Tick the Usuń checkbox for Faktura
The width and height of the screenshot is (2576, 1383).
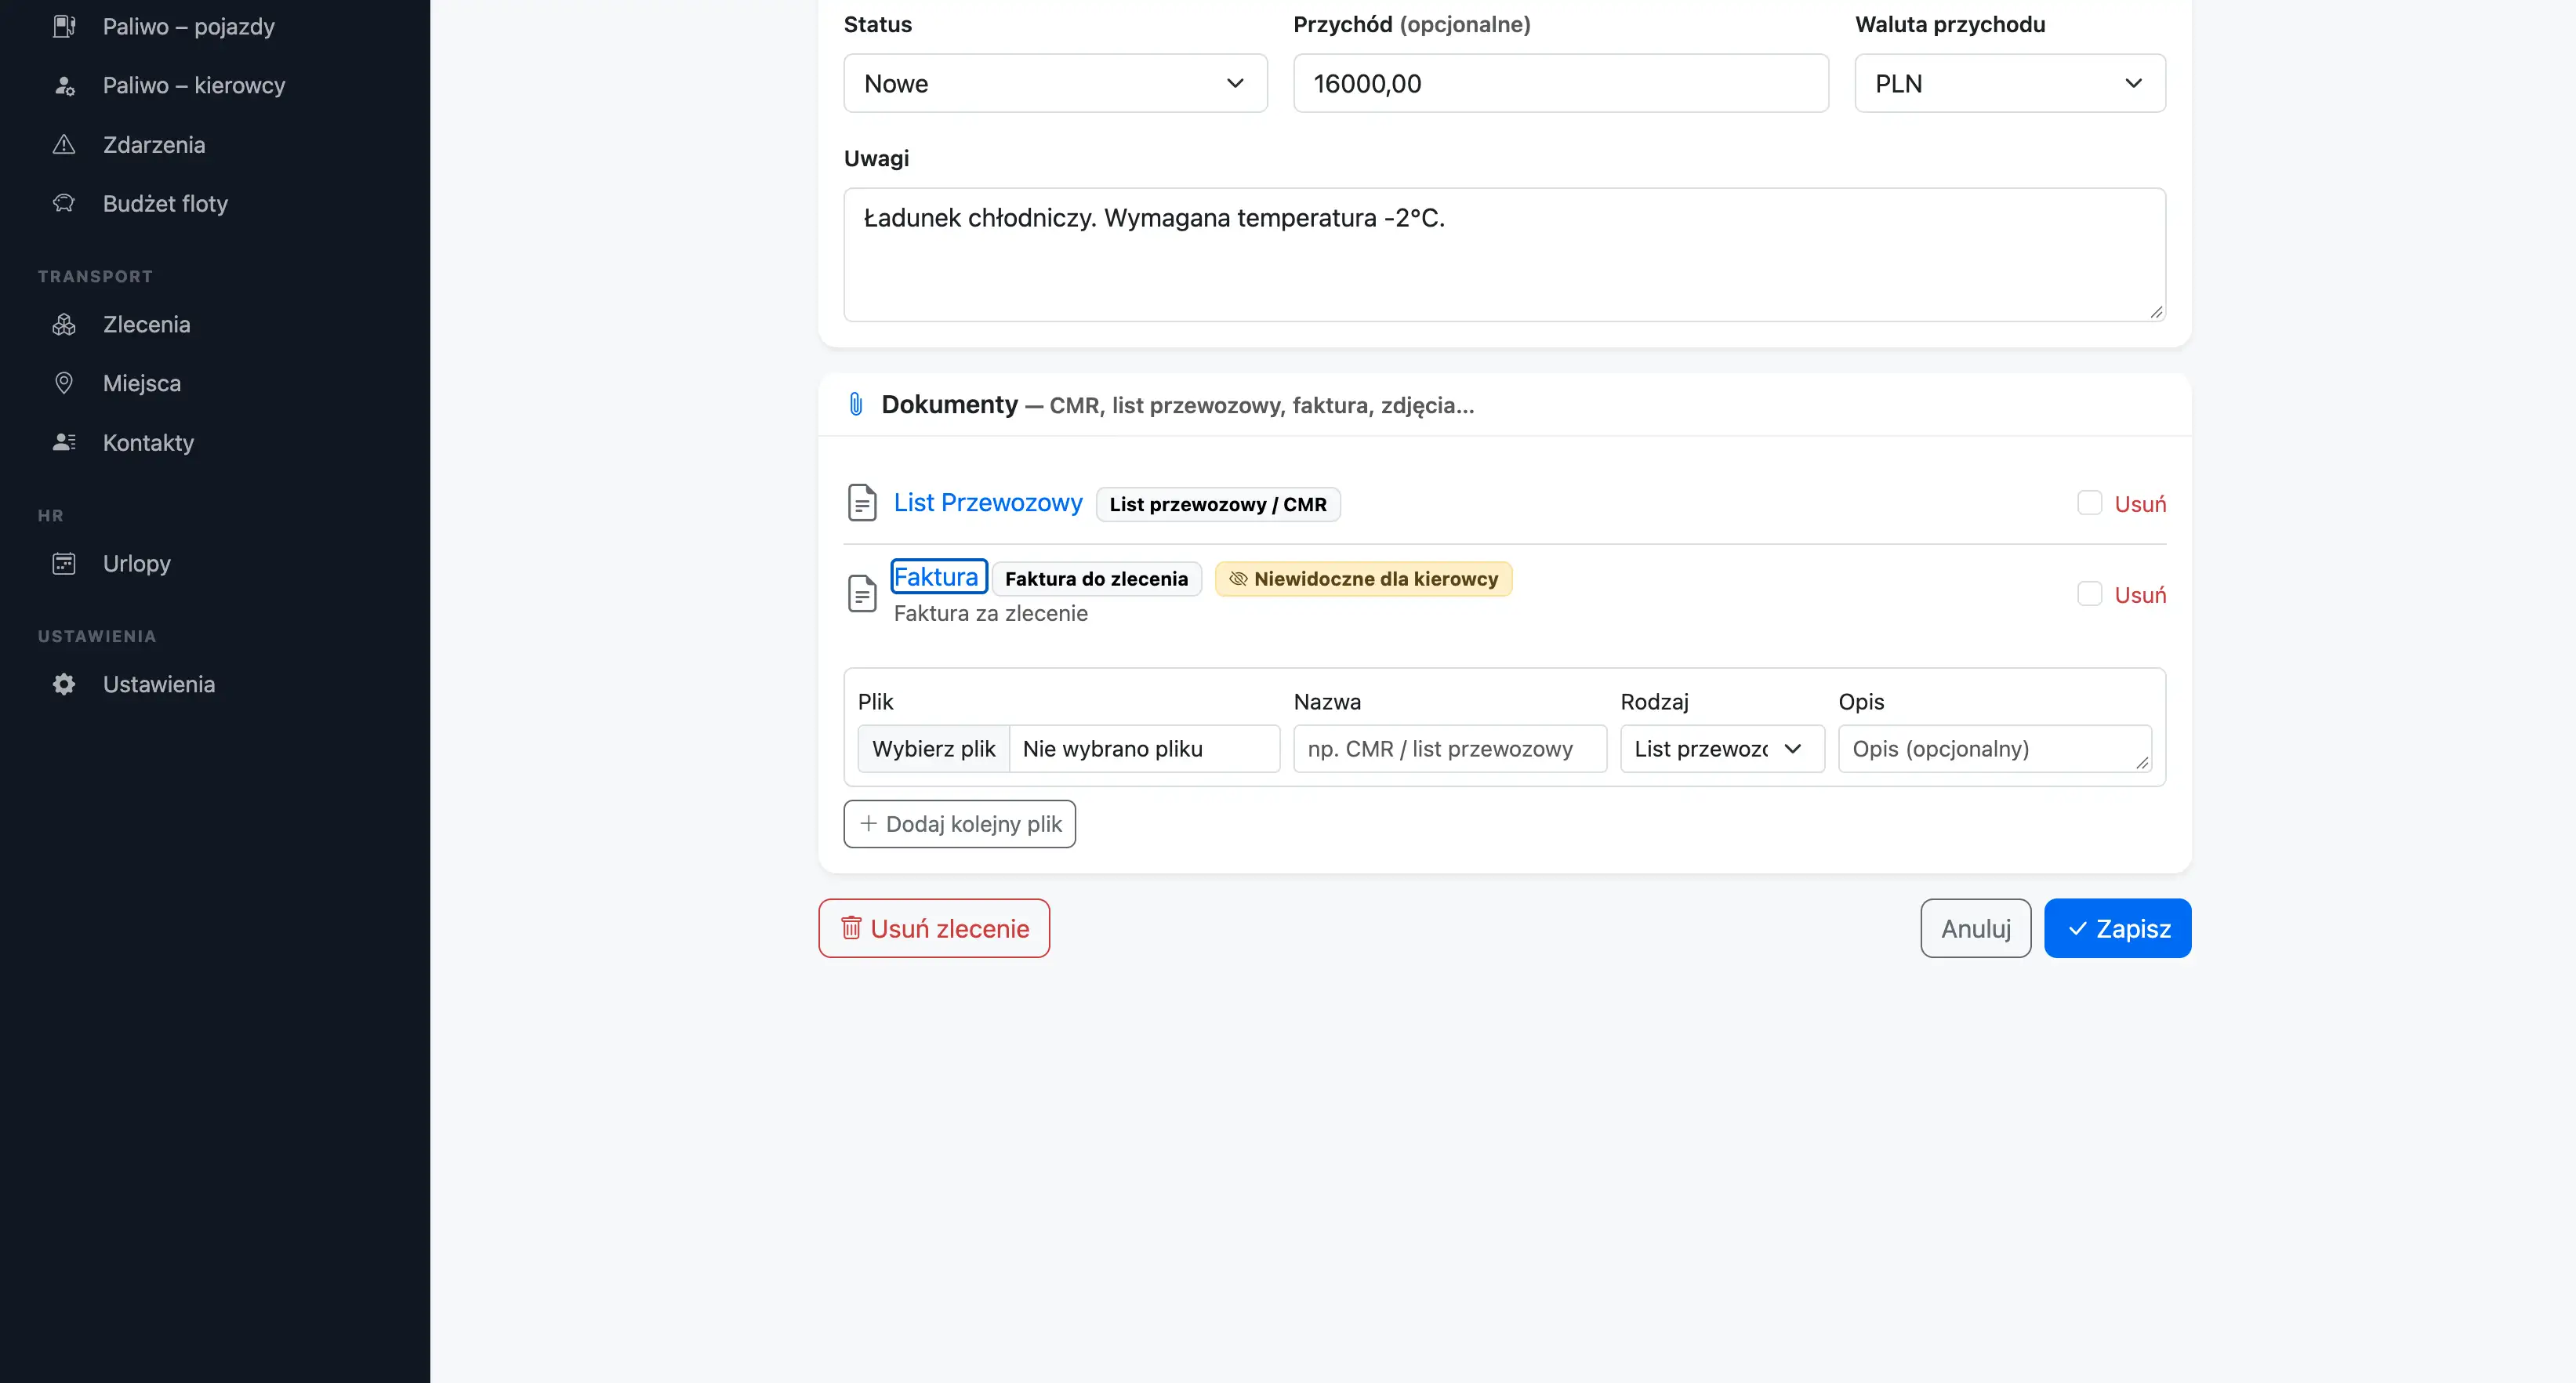[2089, 594]
